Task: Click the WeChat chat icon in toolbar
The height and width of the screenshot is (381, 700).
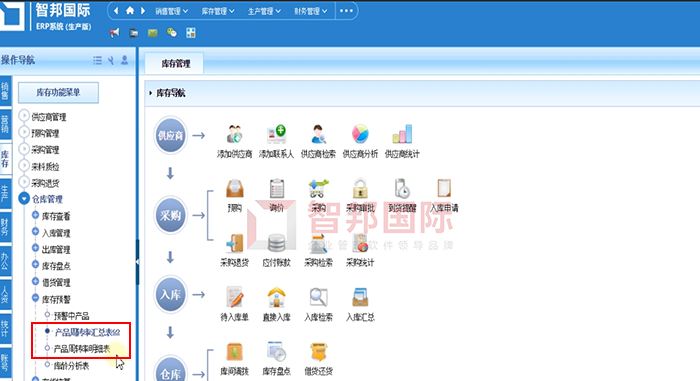Action: [171, 32]
